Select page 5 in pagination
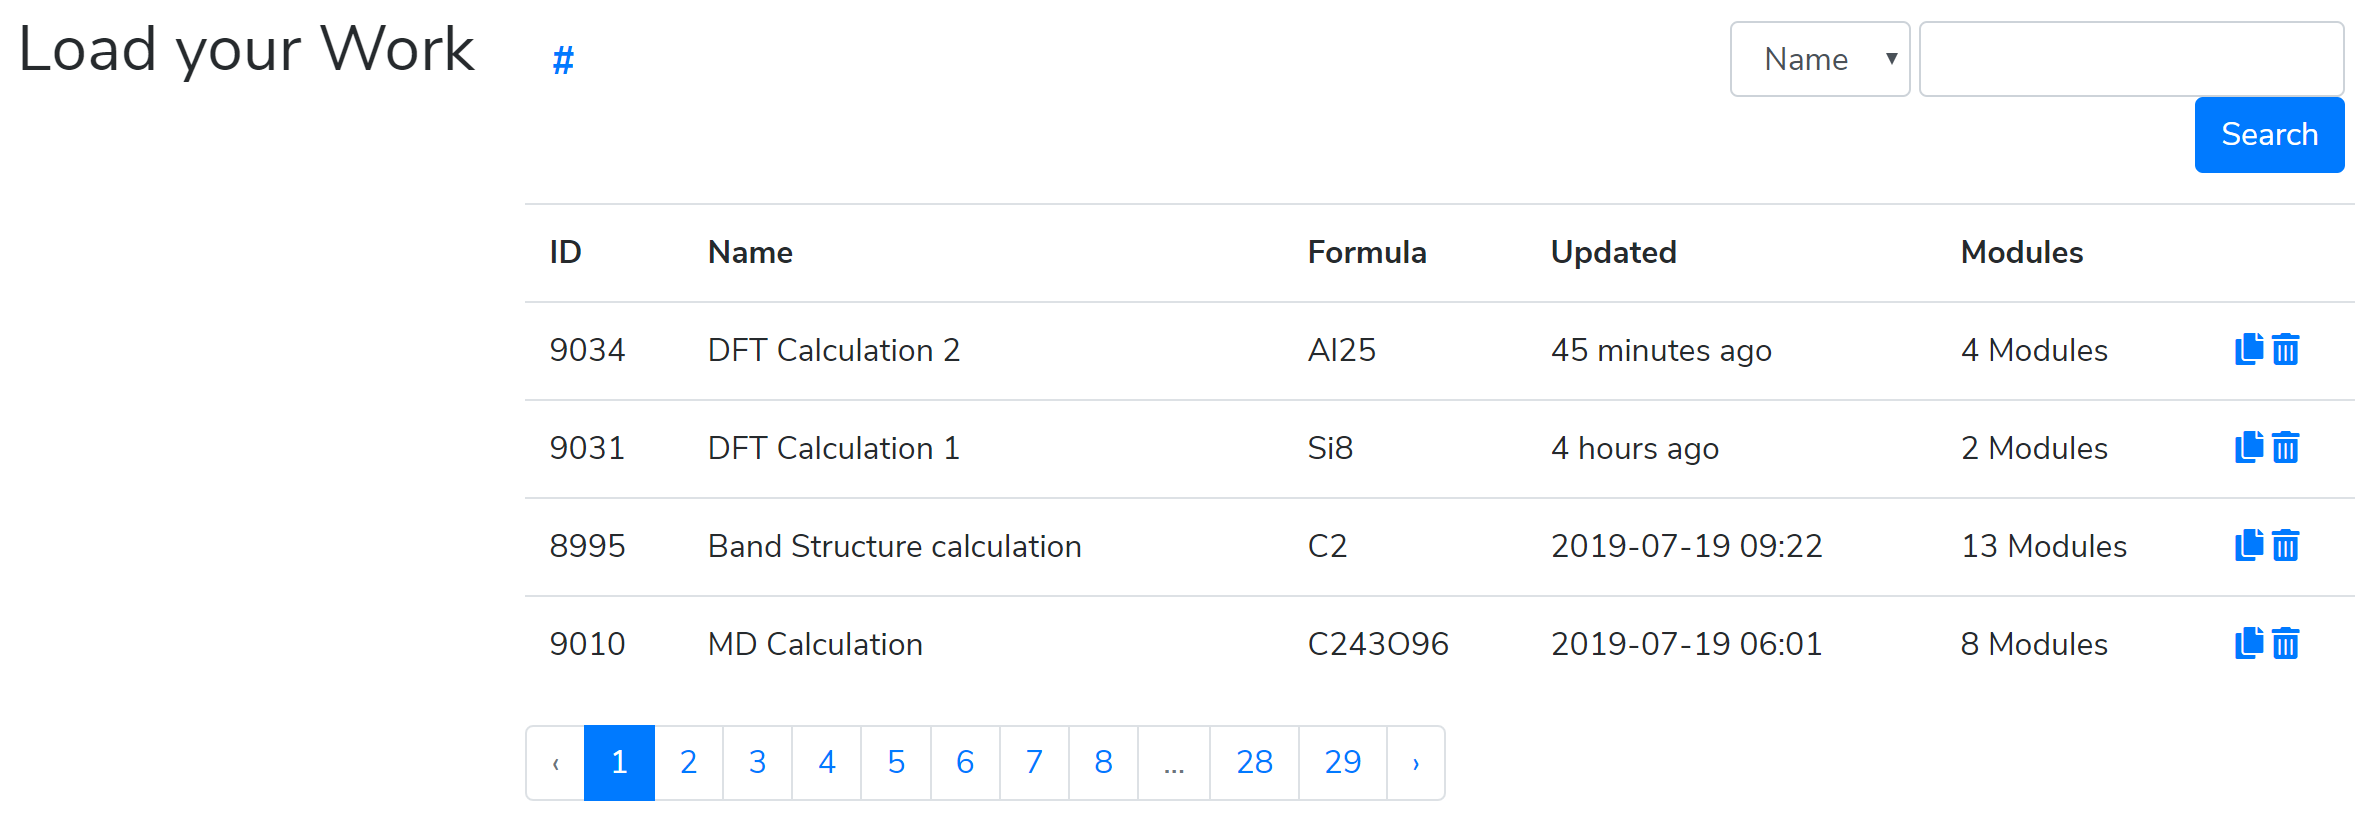The width and height of the screenshot is (2370, 820). [x=896, y=762]
